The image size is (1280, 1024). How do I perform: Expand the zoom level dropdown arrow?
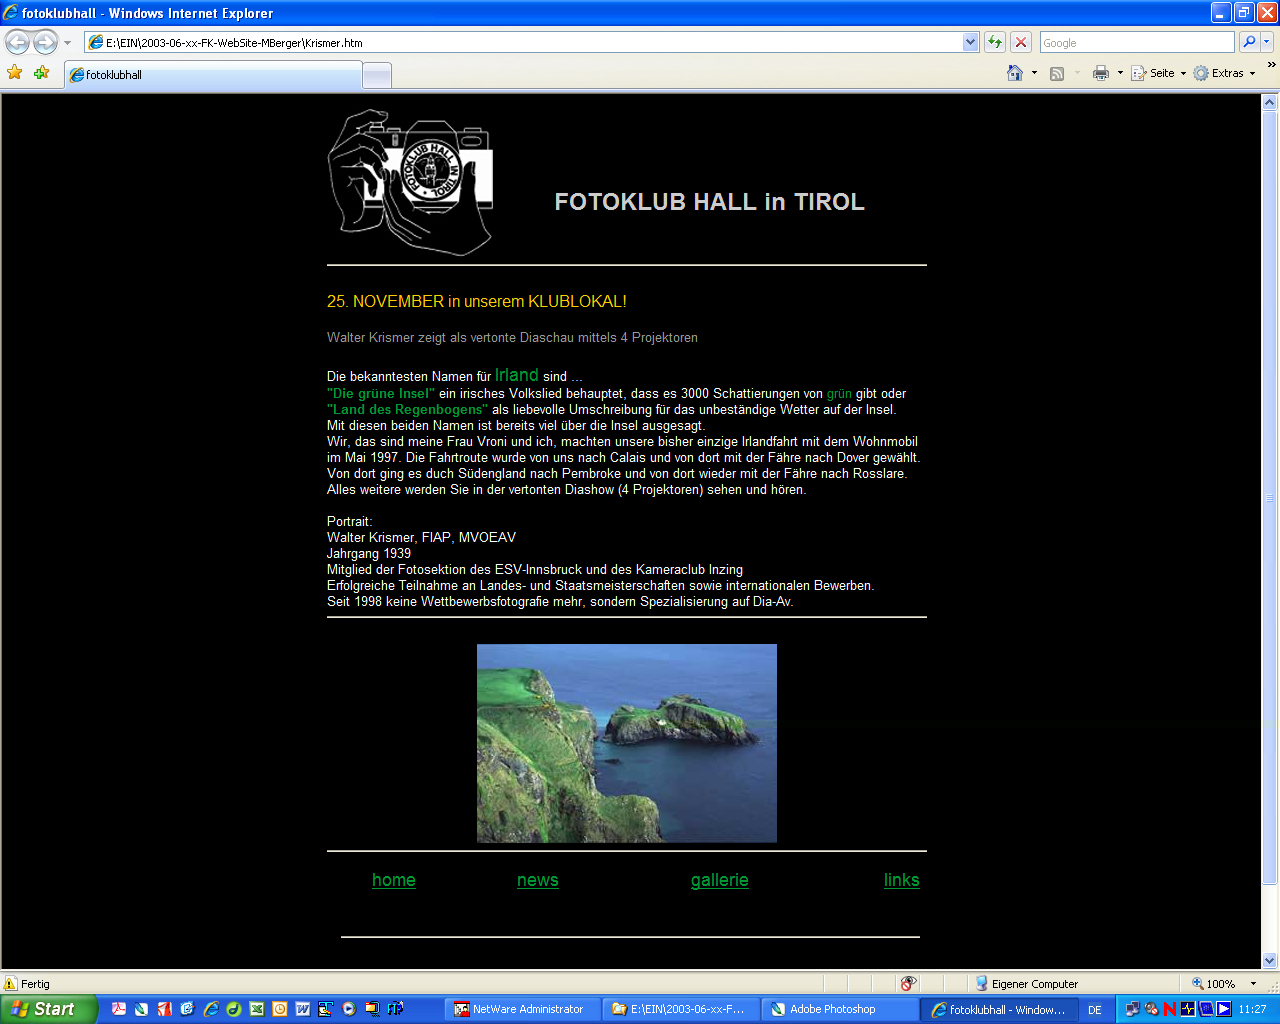point(1253,984)
